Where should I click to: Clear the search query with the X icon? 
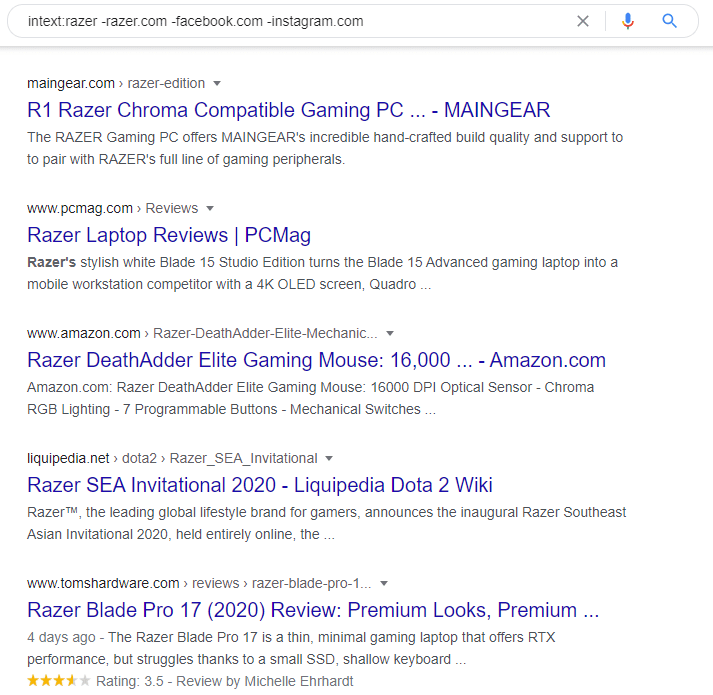tap(582, 21)
